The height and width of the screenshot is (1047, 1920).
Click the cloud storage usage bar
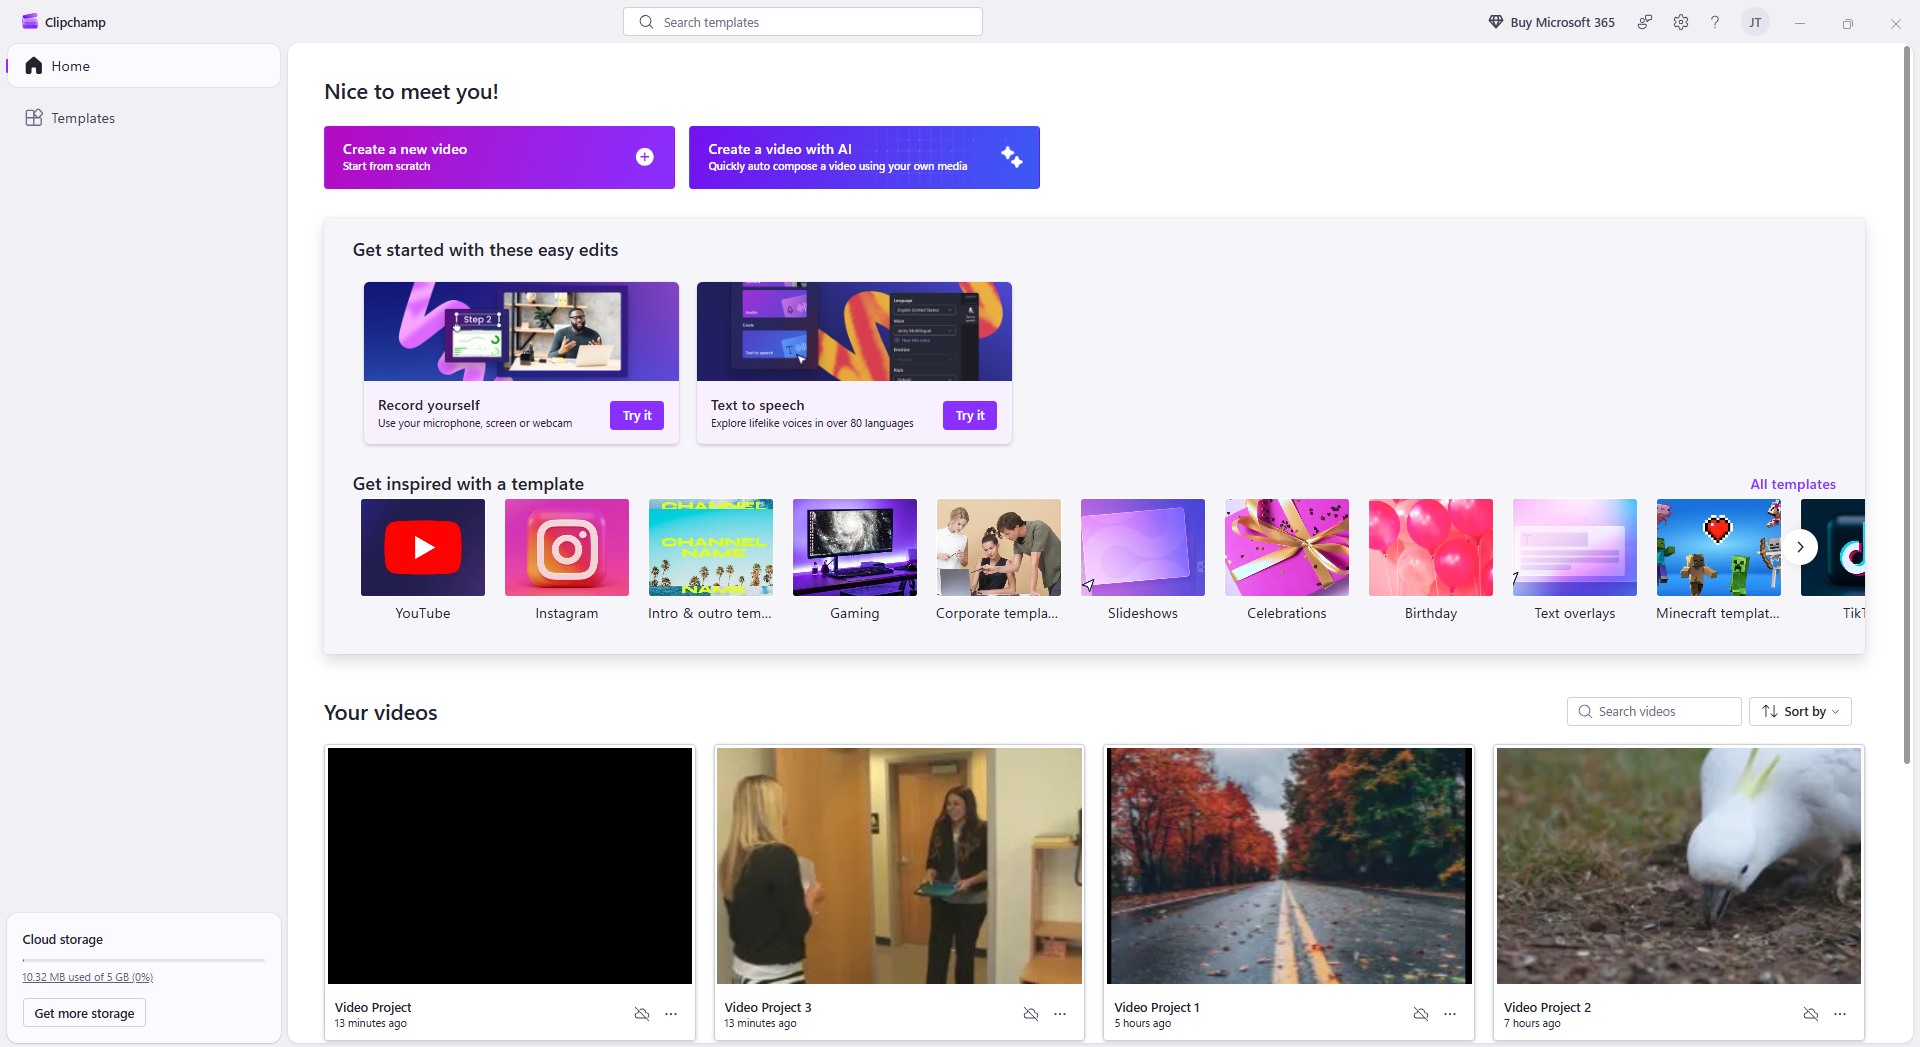tap(143, 960)
